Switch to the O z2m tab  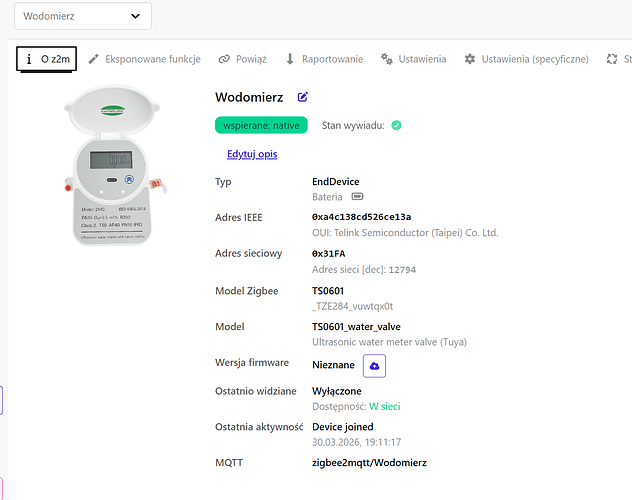47,59
